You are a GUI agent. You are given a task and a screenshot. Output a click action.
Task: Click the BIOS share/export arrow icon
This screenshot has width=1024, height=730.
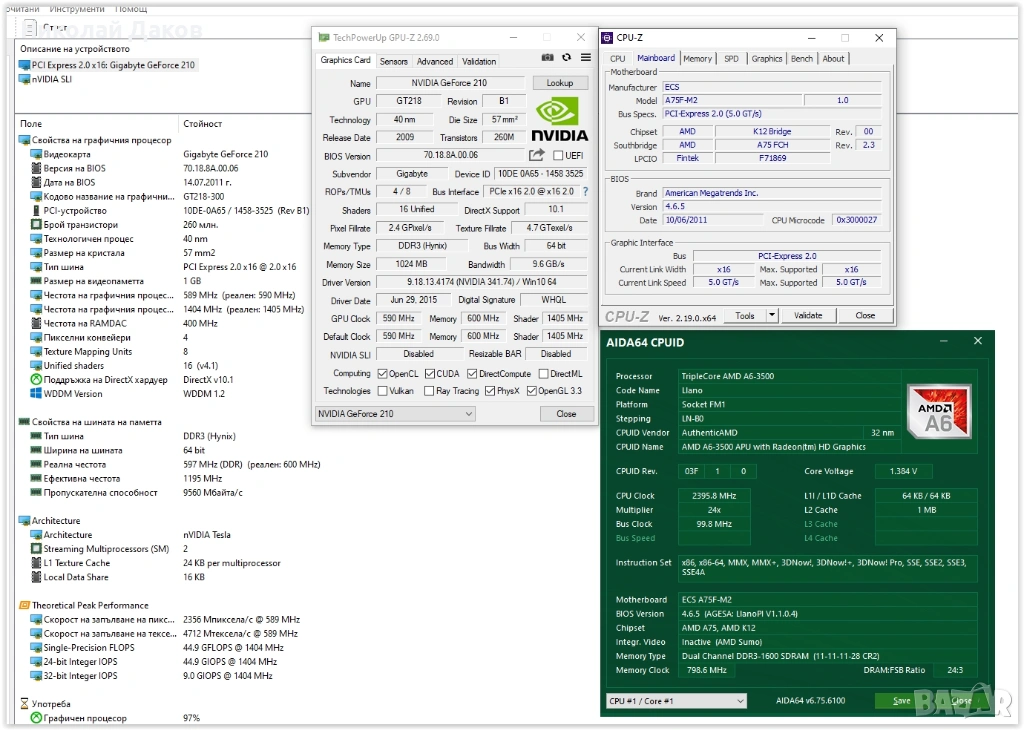537,155
